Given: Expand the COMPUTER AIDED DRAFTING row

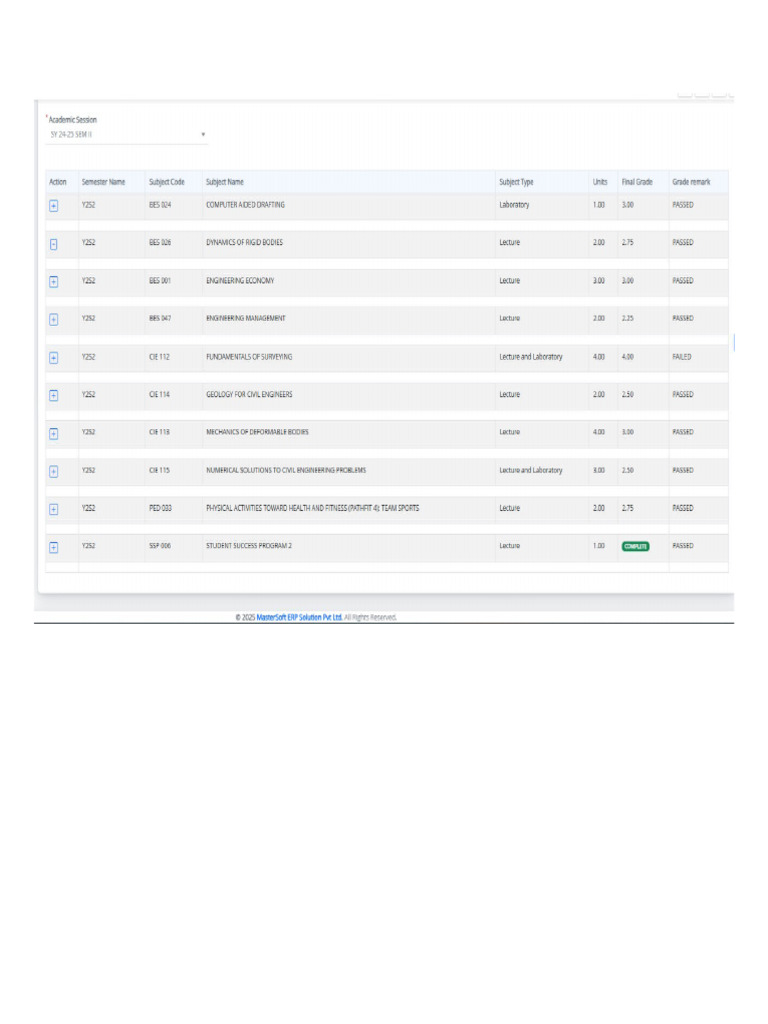Looking at the screenshot, I should point(54,206).
